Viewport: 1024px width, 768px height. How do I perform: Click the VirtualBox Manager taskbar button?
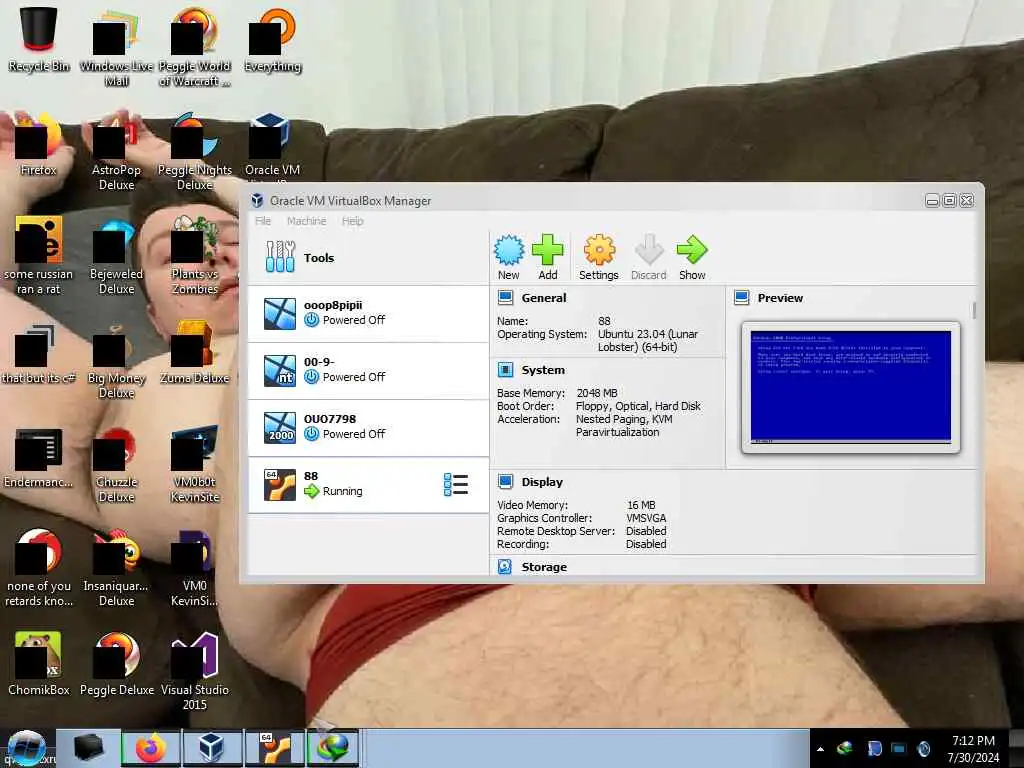click(x=212, y=748)
